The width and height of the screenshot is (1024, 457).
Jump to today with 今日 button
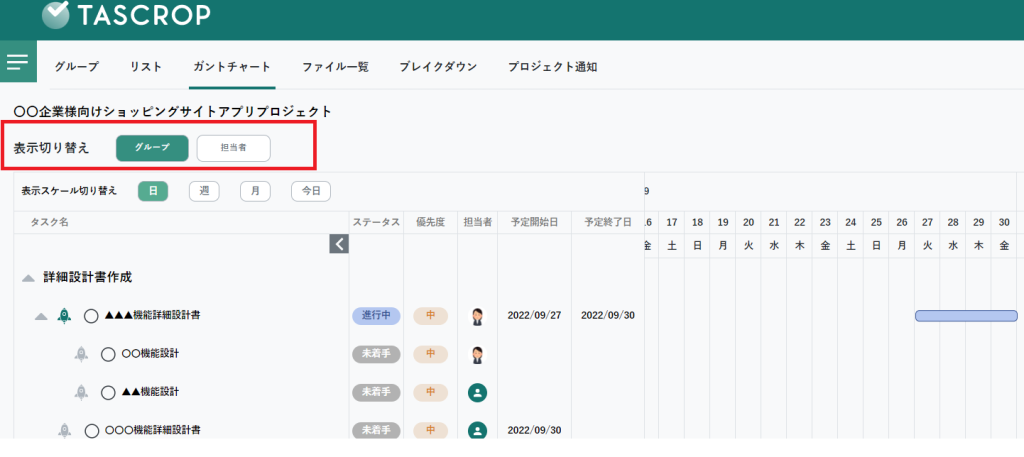click(311, 191)
